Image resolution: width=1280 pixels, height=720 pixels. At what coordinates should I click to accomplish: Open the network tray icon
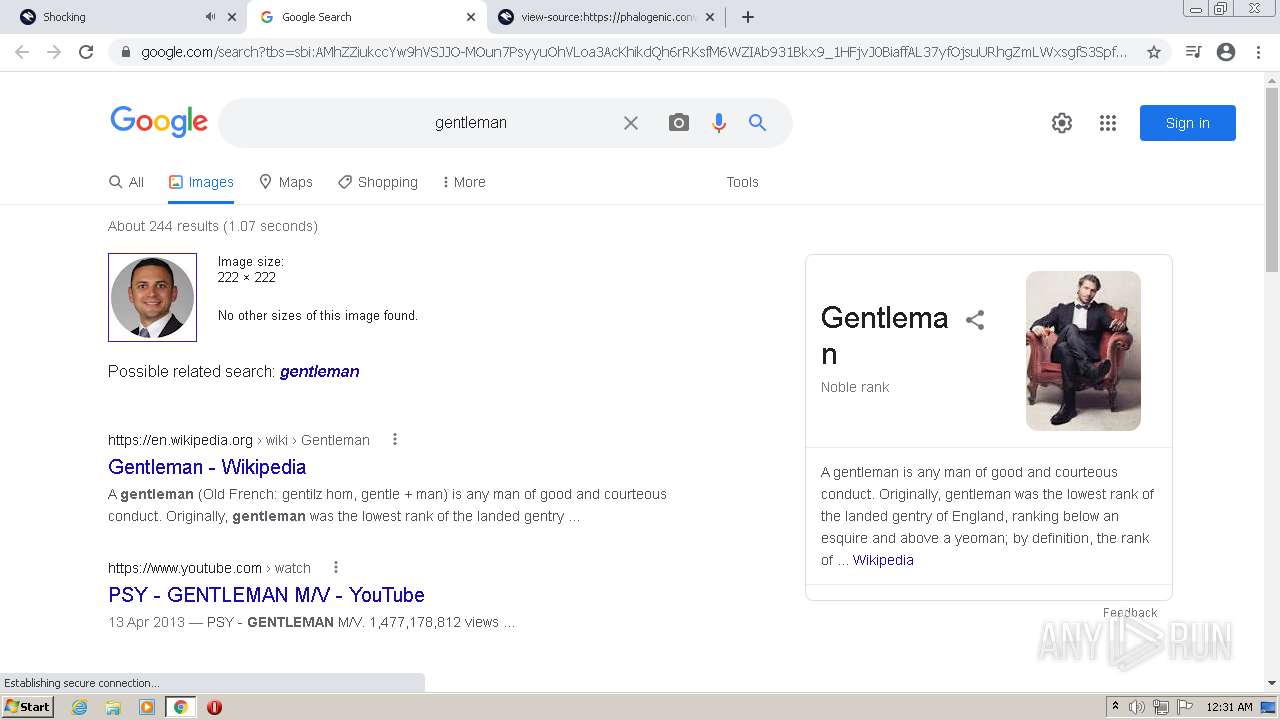click(1161, 707)
